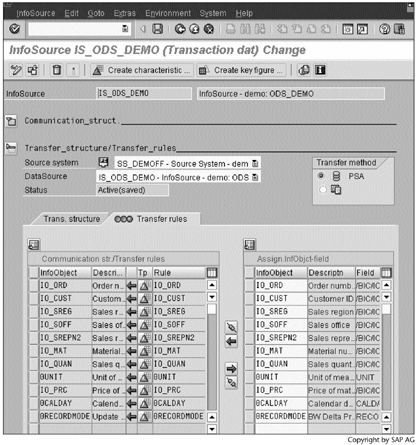Click the layout icon above Communication str. table
The image size is (416, 445).
pos(33,245)
